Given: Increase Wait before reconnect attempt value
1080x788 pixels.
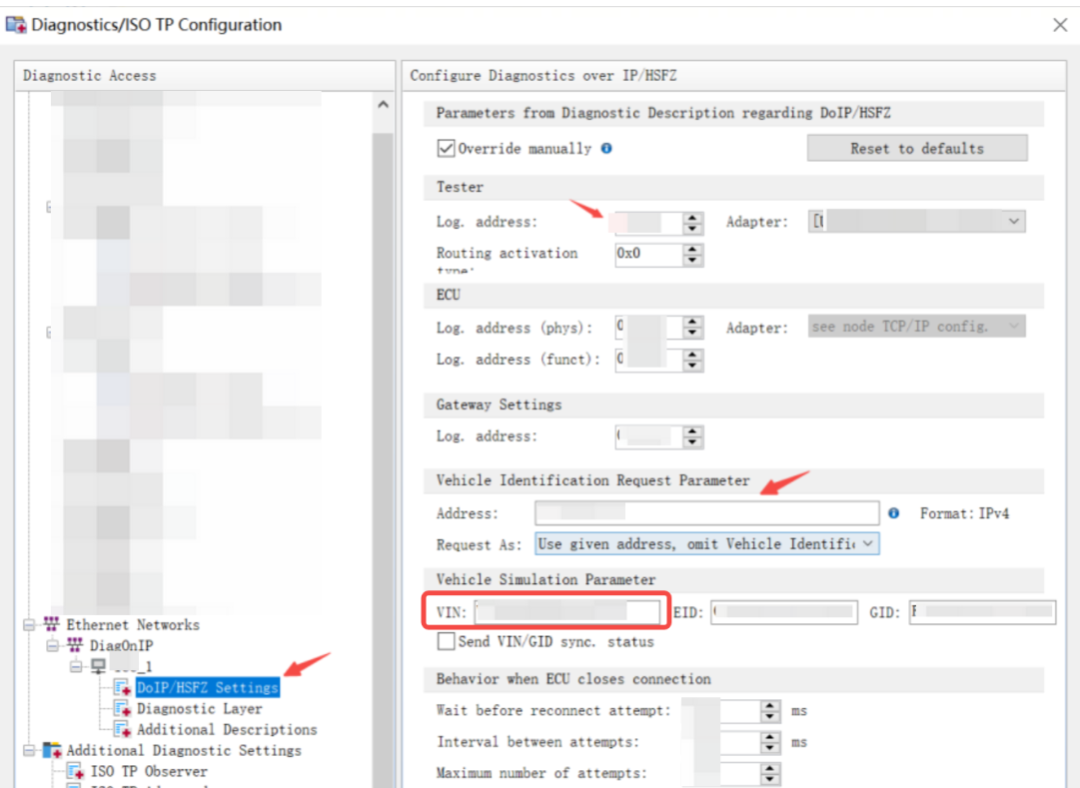Looking at the screenshot, I should (x=771, y=705).
